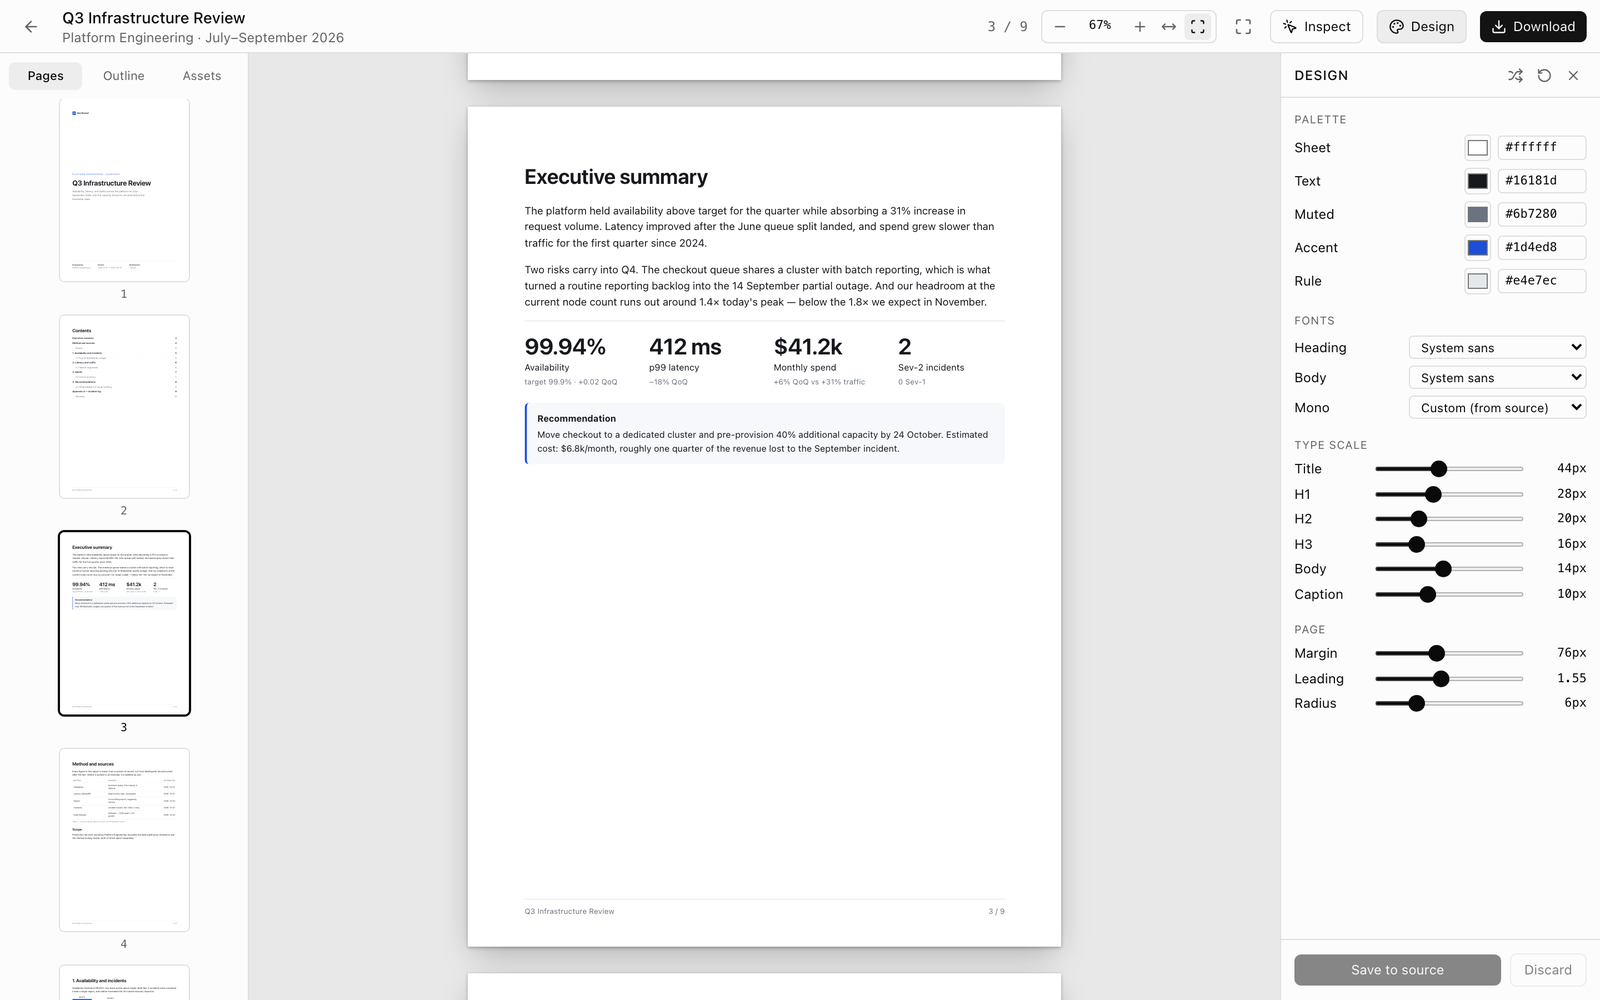Edit the Sheet hex field #ffffff

[1541, 148]
